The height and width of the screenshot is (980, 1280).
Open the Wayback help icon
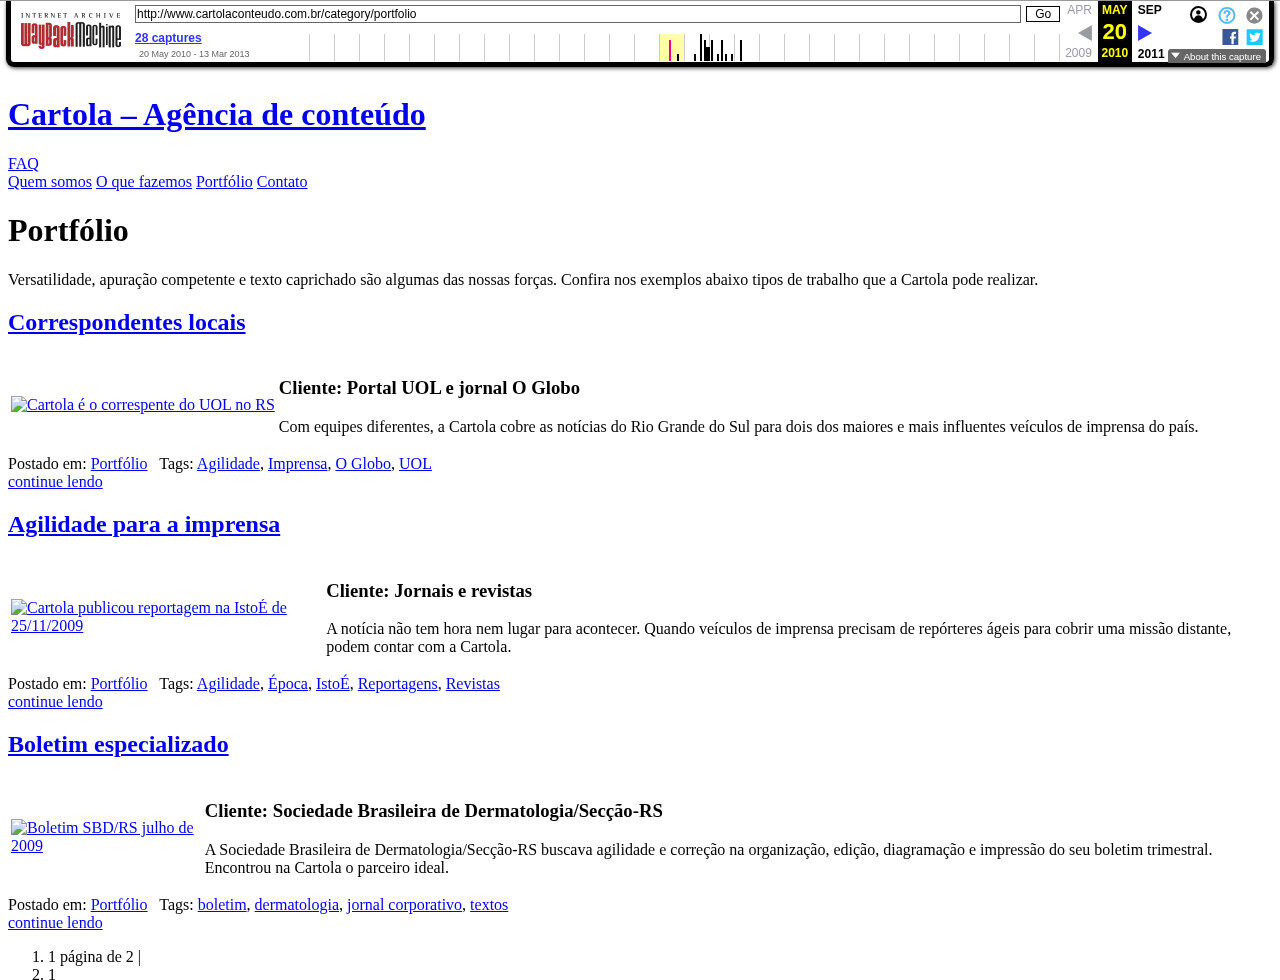1227,15
